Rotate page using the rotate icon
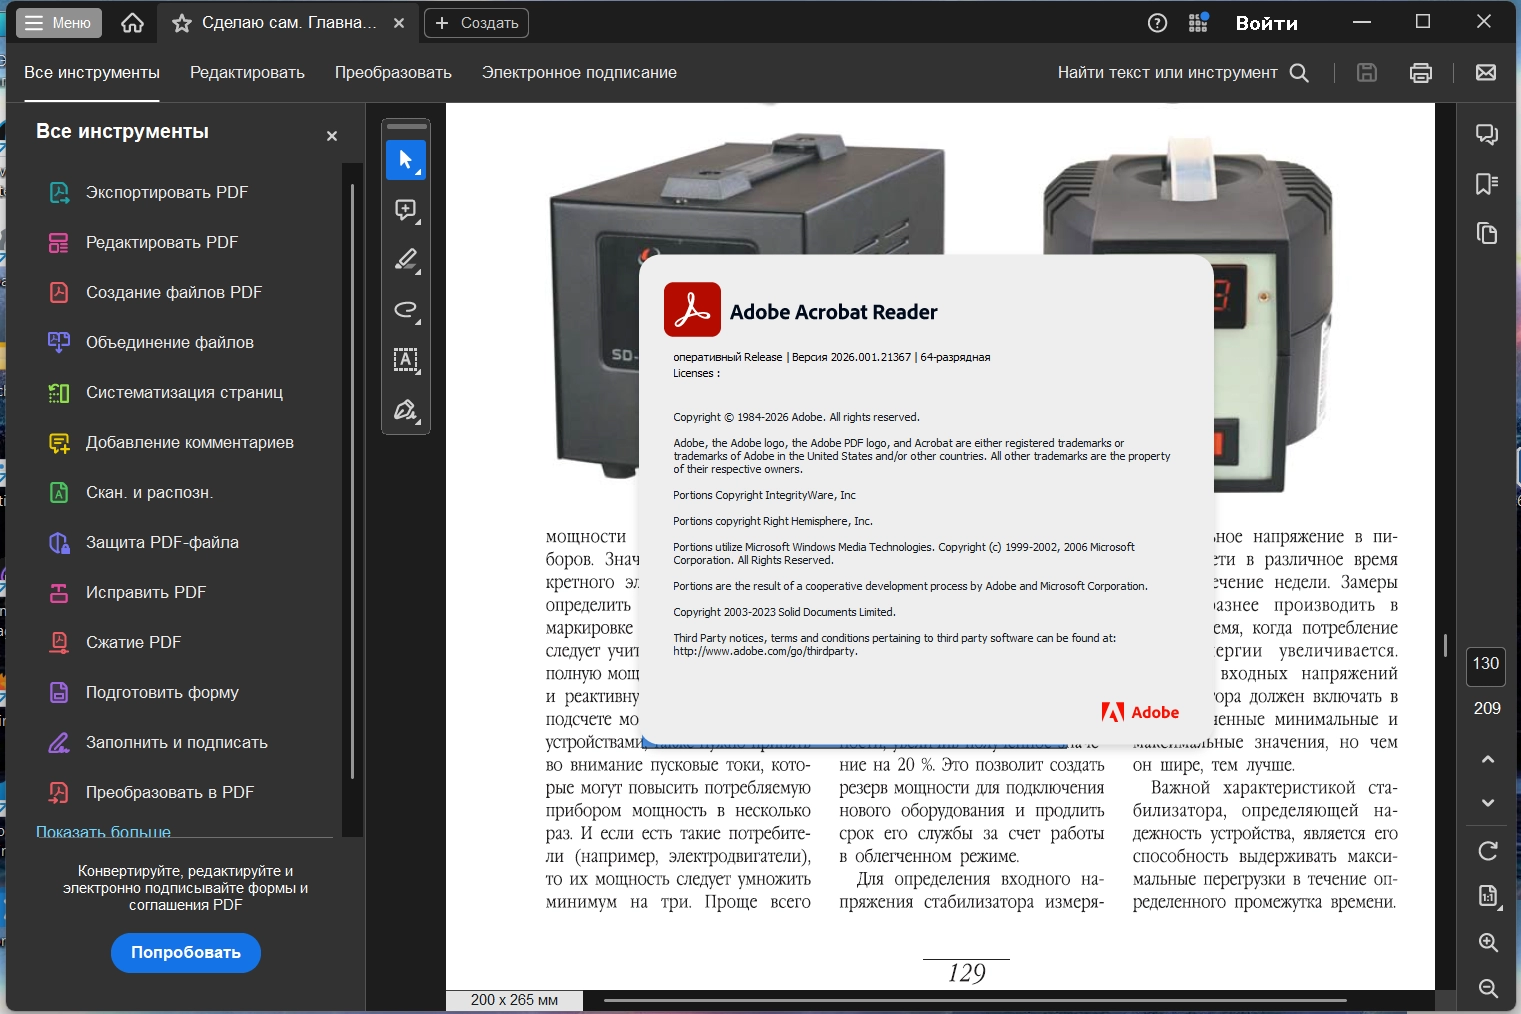This screenshot has width=1521, height=1014. coord(1487,851)
